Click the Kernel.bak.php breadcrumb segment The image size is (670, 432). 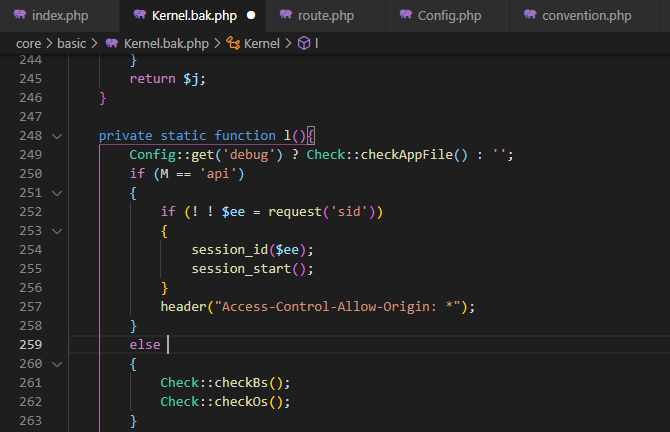(166, 44)
